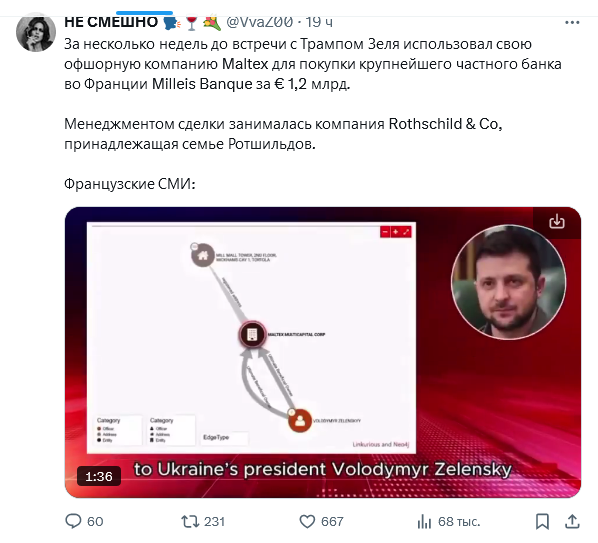Viewport: 598px width, 543px height.
Task: Share the post via the upload arrow icon
Action: [x=572, y=521]
